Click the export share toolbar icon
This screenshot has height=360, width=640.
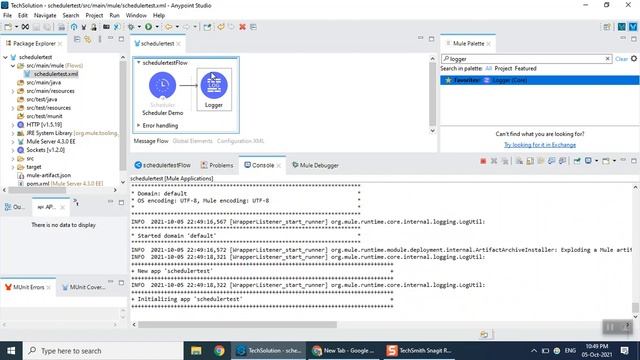pyautogui.click(x=207, y=27)
